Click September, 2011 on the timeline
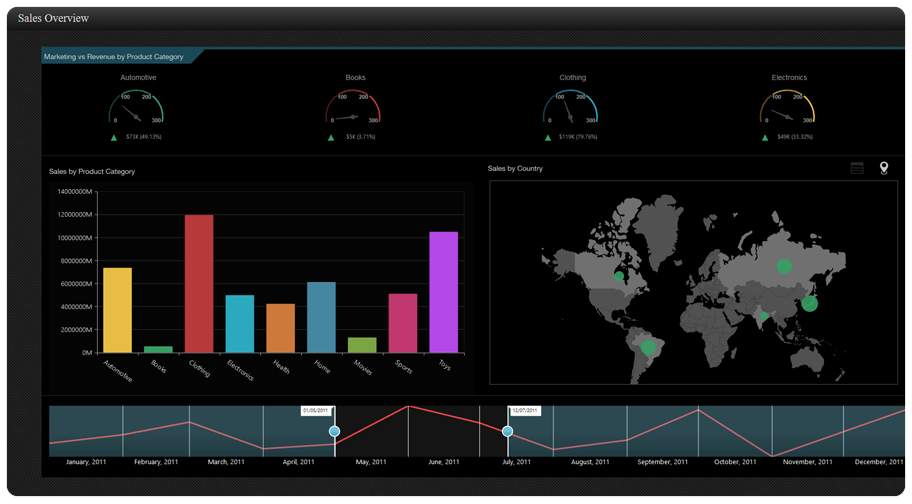The height and width of the screenshot is (504, 912). 662,462
